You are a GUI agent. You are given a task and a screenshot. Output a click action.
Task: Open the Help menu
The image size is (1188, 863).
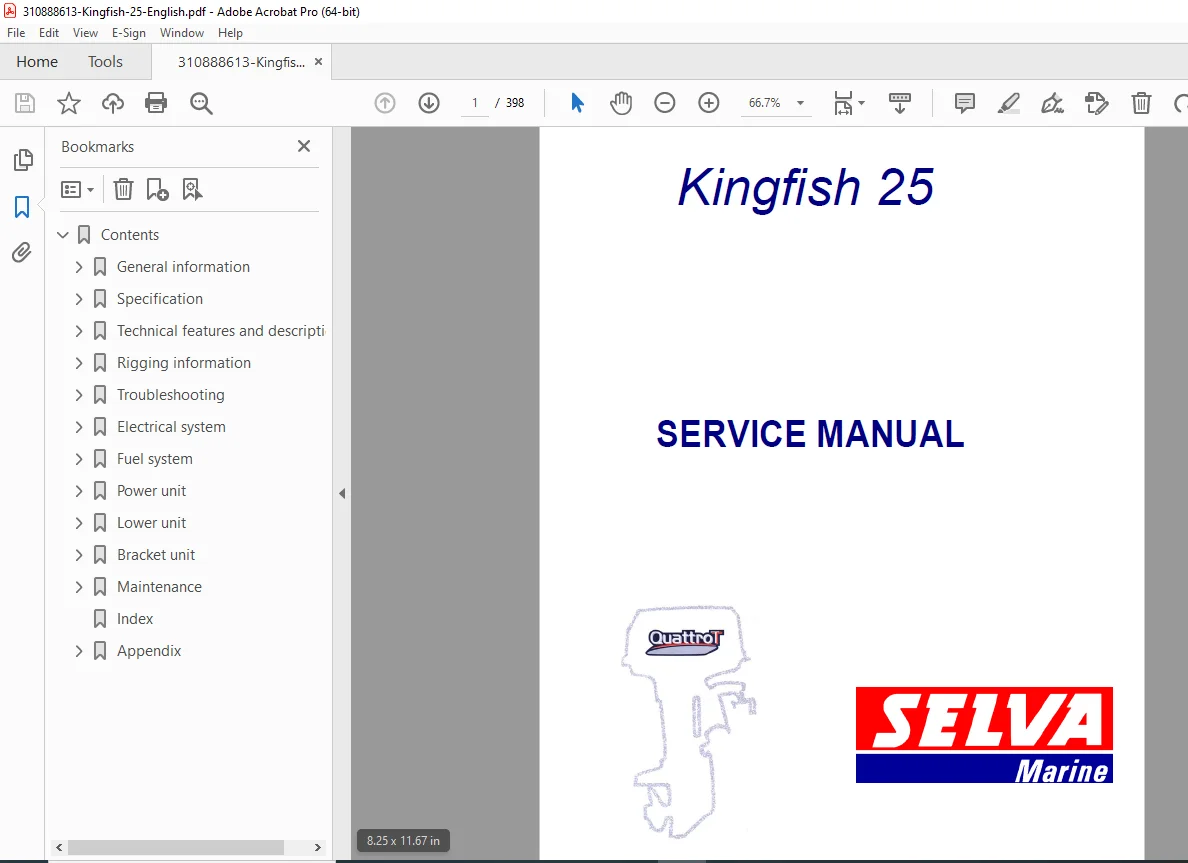click(230, 33)
